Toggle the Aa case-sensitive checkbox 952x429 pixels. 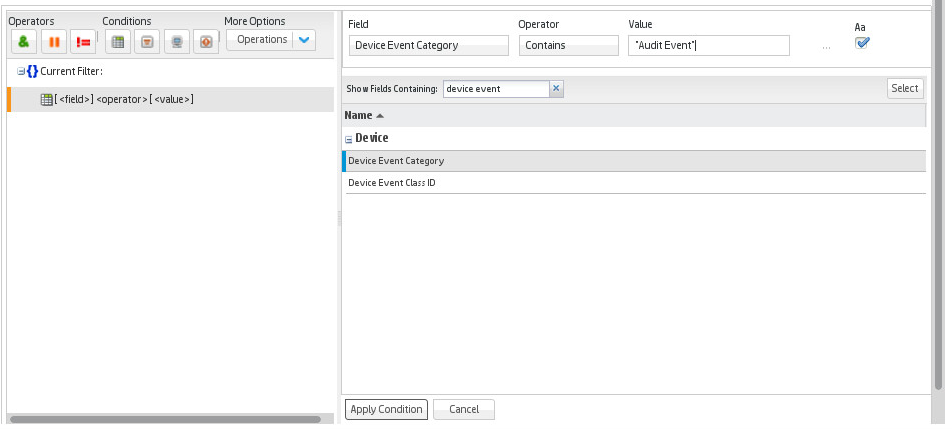click(x=862, y=43)
